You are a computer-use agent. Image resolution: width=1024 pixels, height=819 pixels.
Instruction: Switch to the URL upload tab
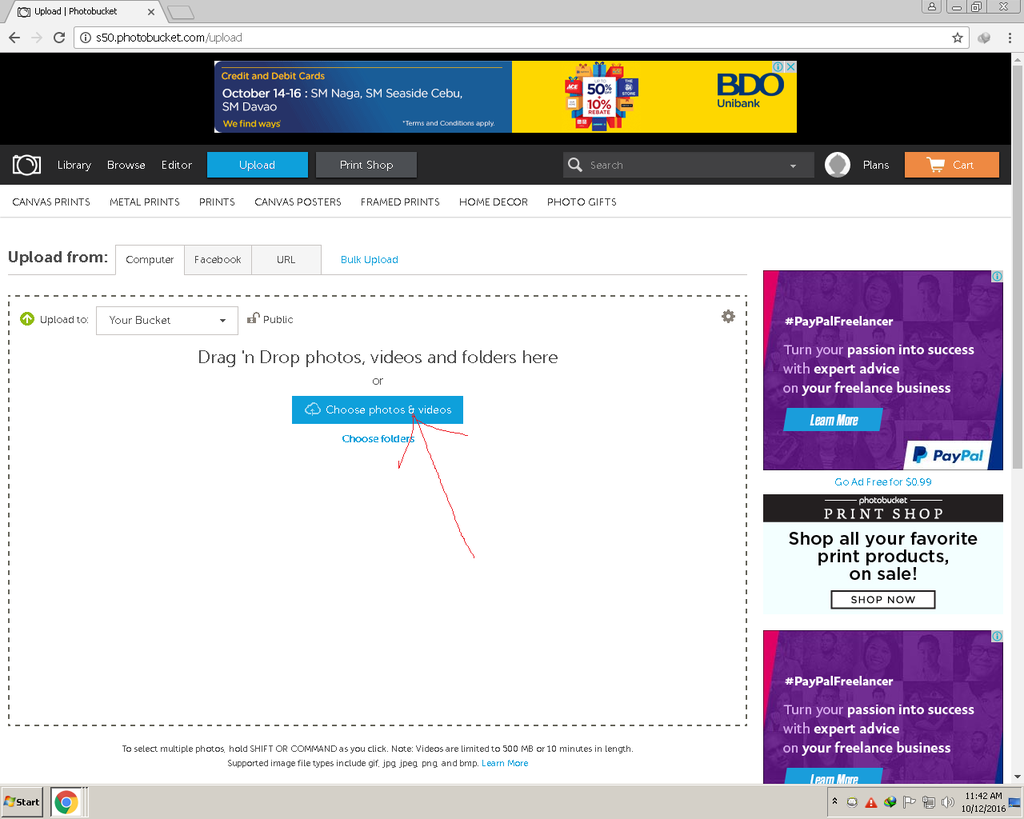coord(286,259)
